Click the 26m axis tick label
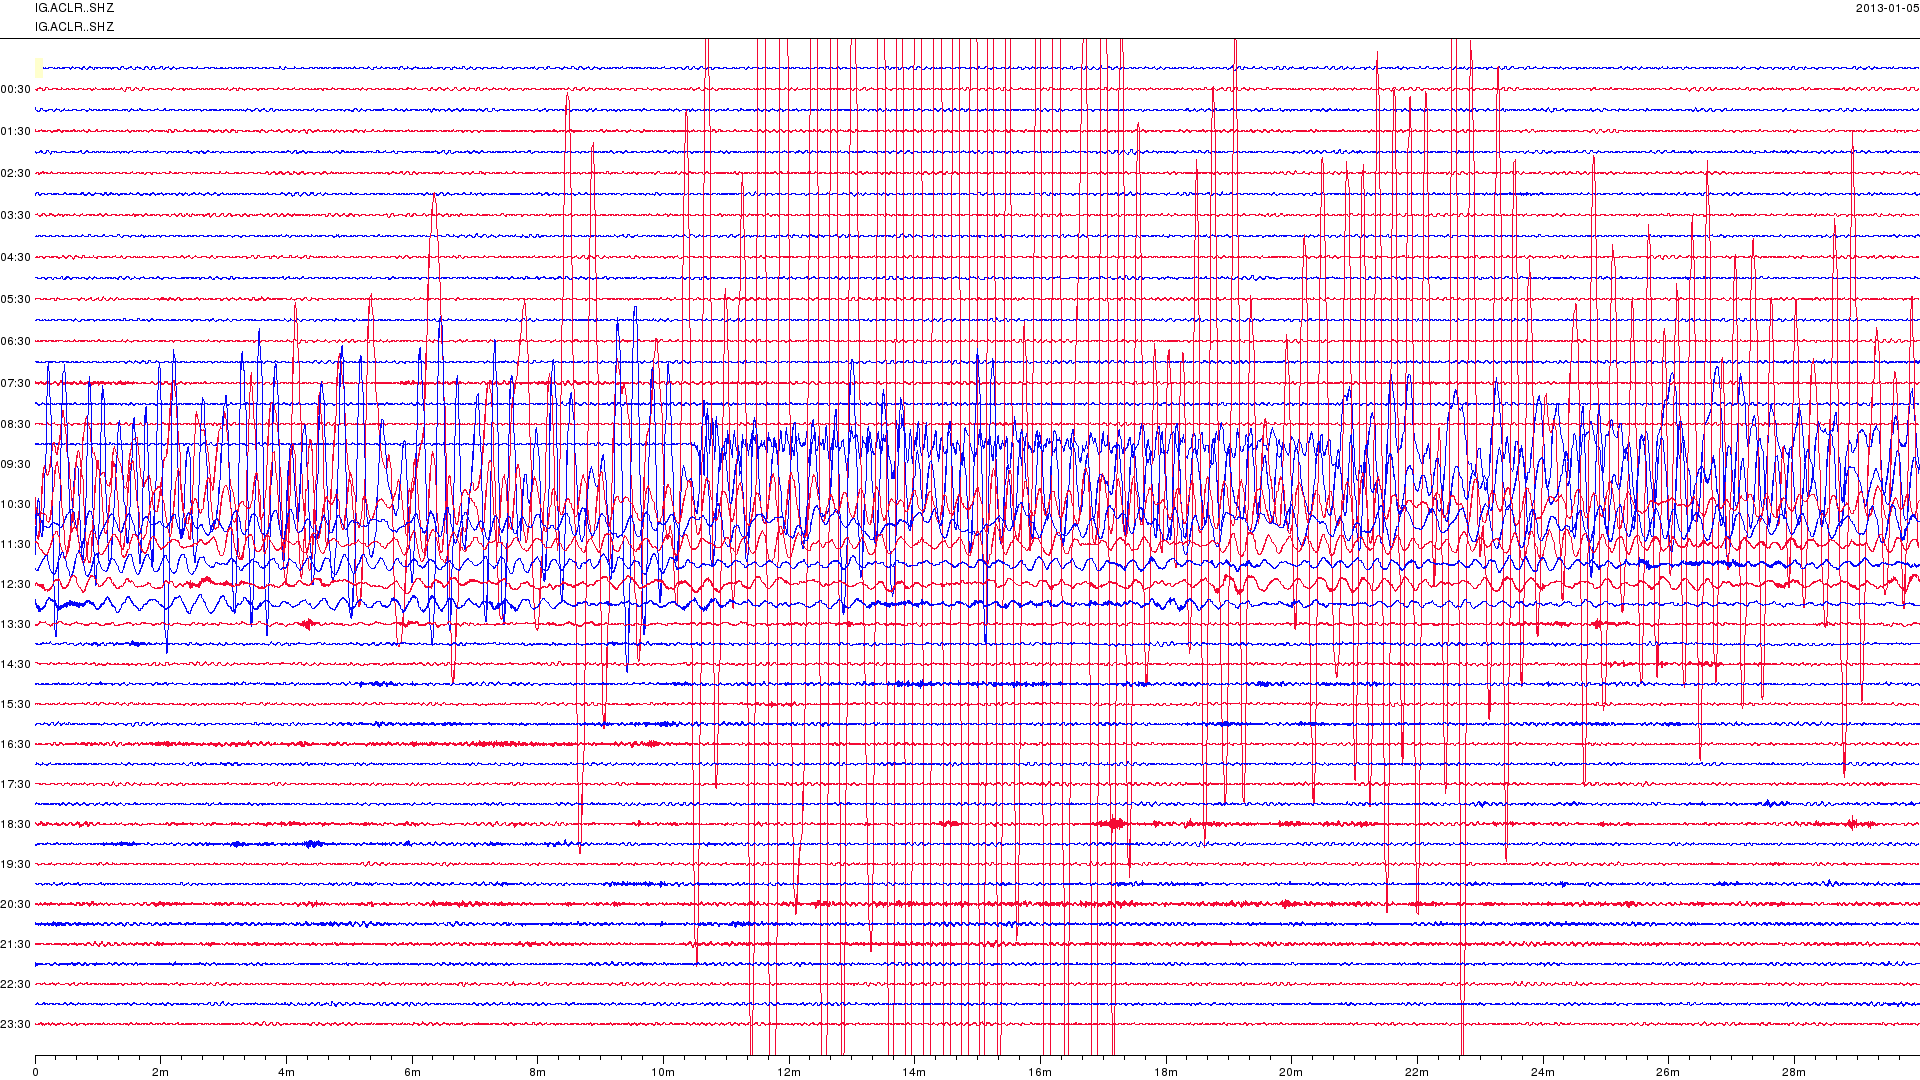The height and width of the screenshot is (1080, 1920). 1669,1073
